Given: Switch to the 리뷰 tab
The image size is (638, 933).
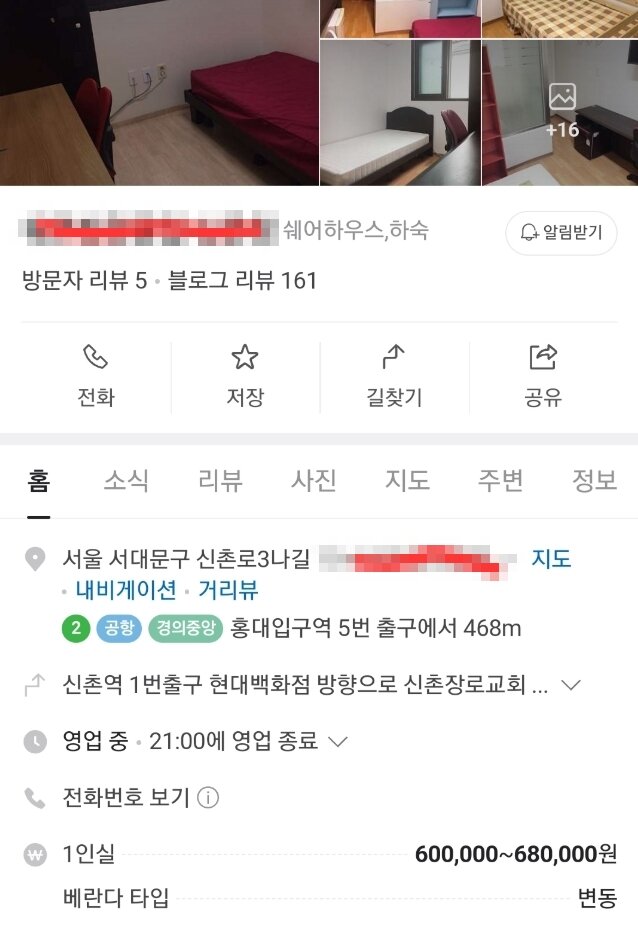Looking at the screenshot, I should pyautogui.click(x=220, y=481).
